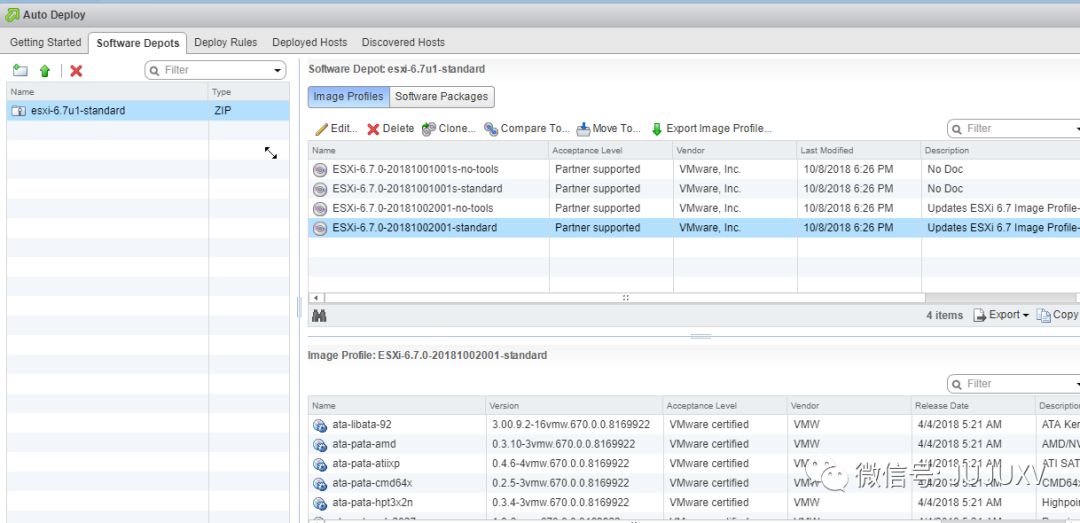Click the green Import Software Depot arrow icon

click(x=45, y=70)
